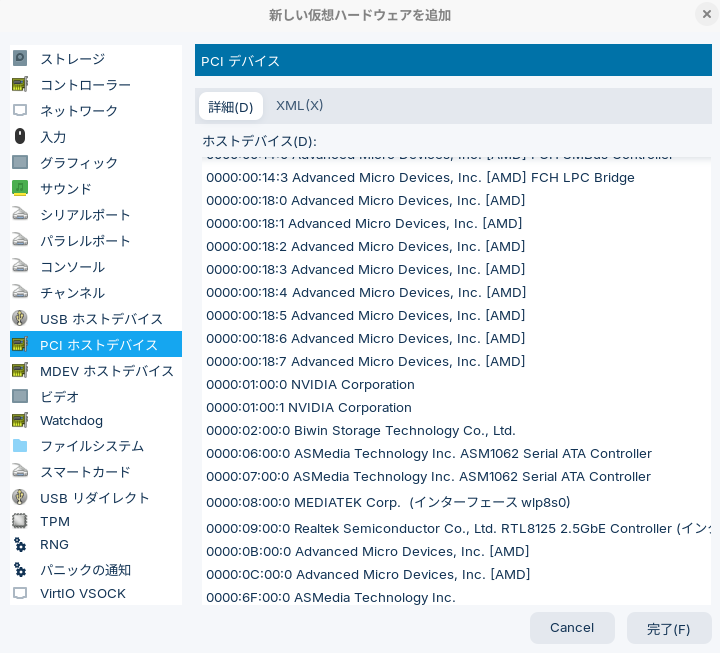This screenshot has height=653, width=720.
Task: Click the Controller (コントローラー) card icon
Action: [20, 84]
